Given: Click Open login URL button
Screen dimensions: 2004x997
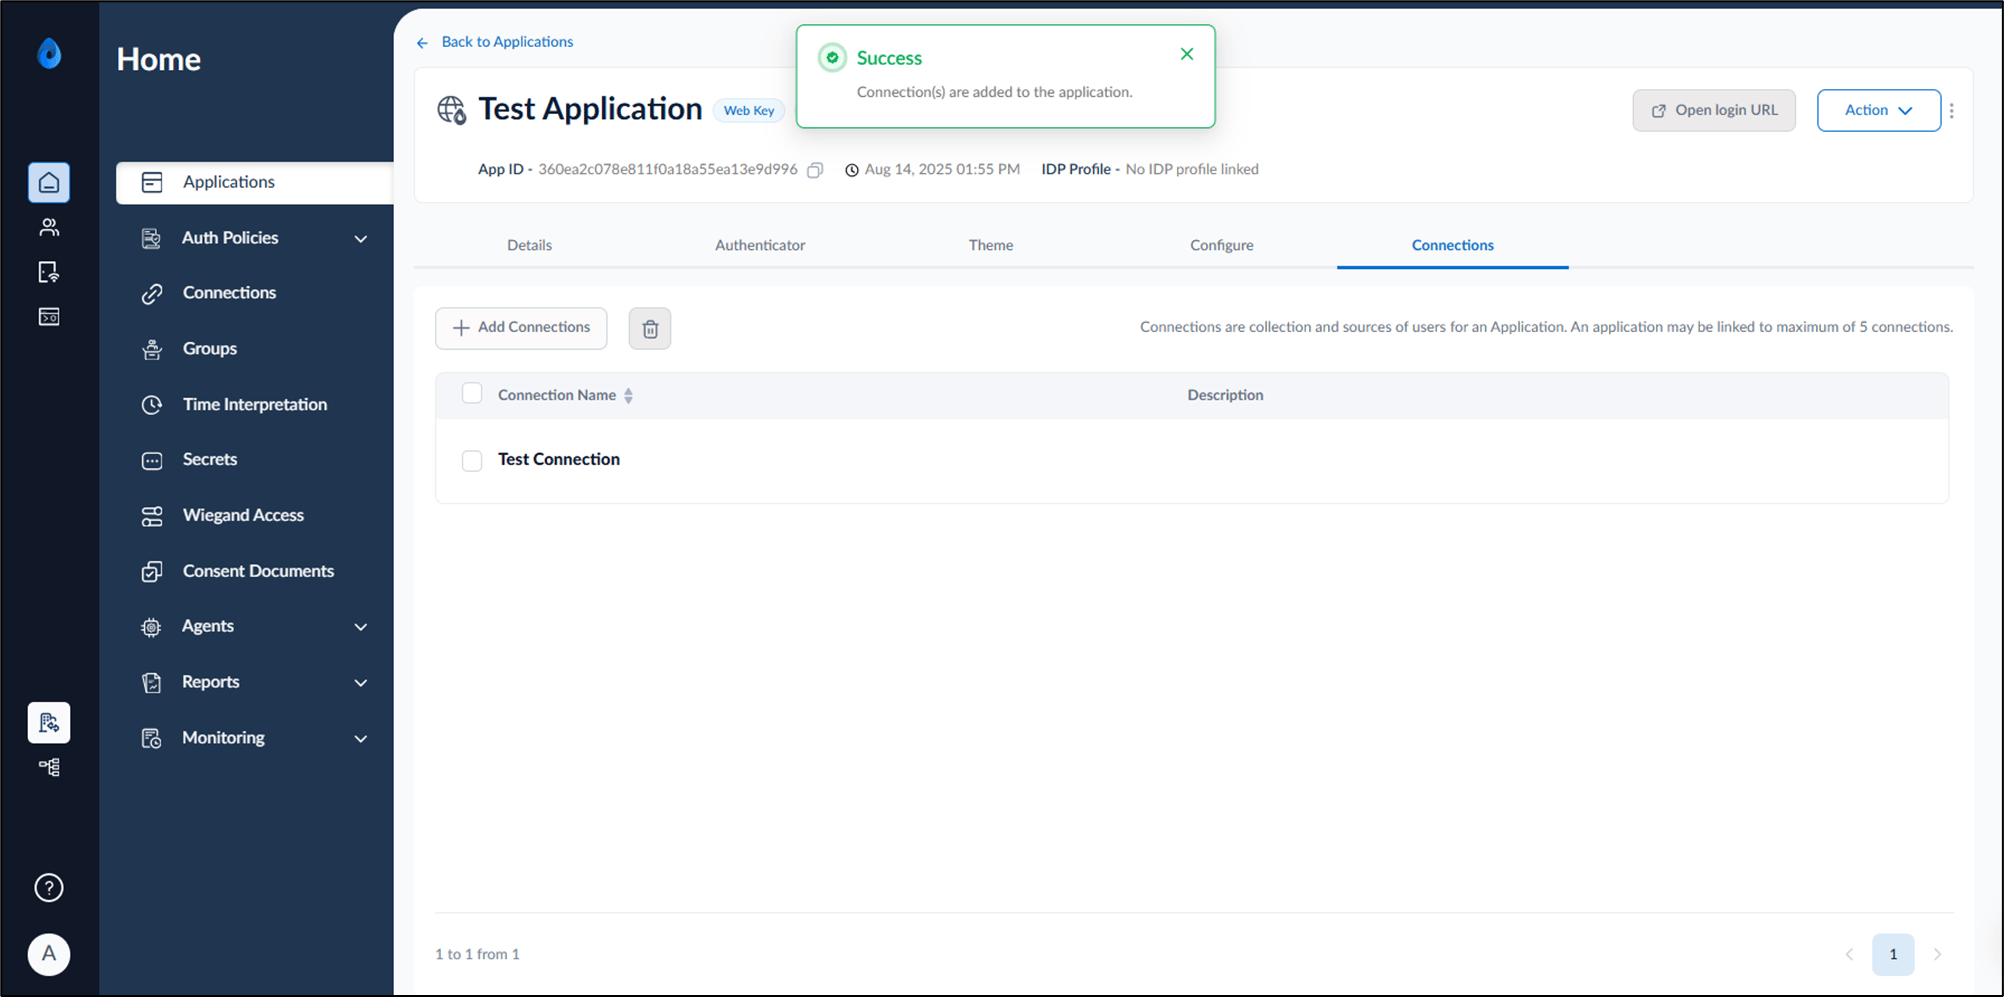Looking at the screenshot, I should [1714, 111].
